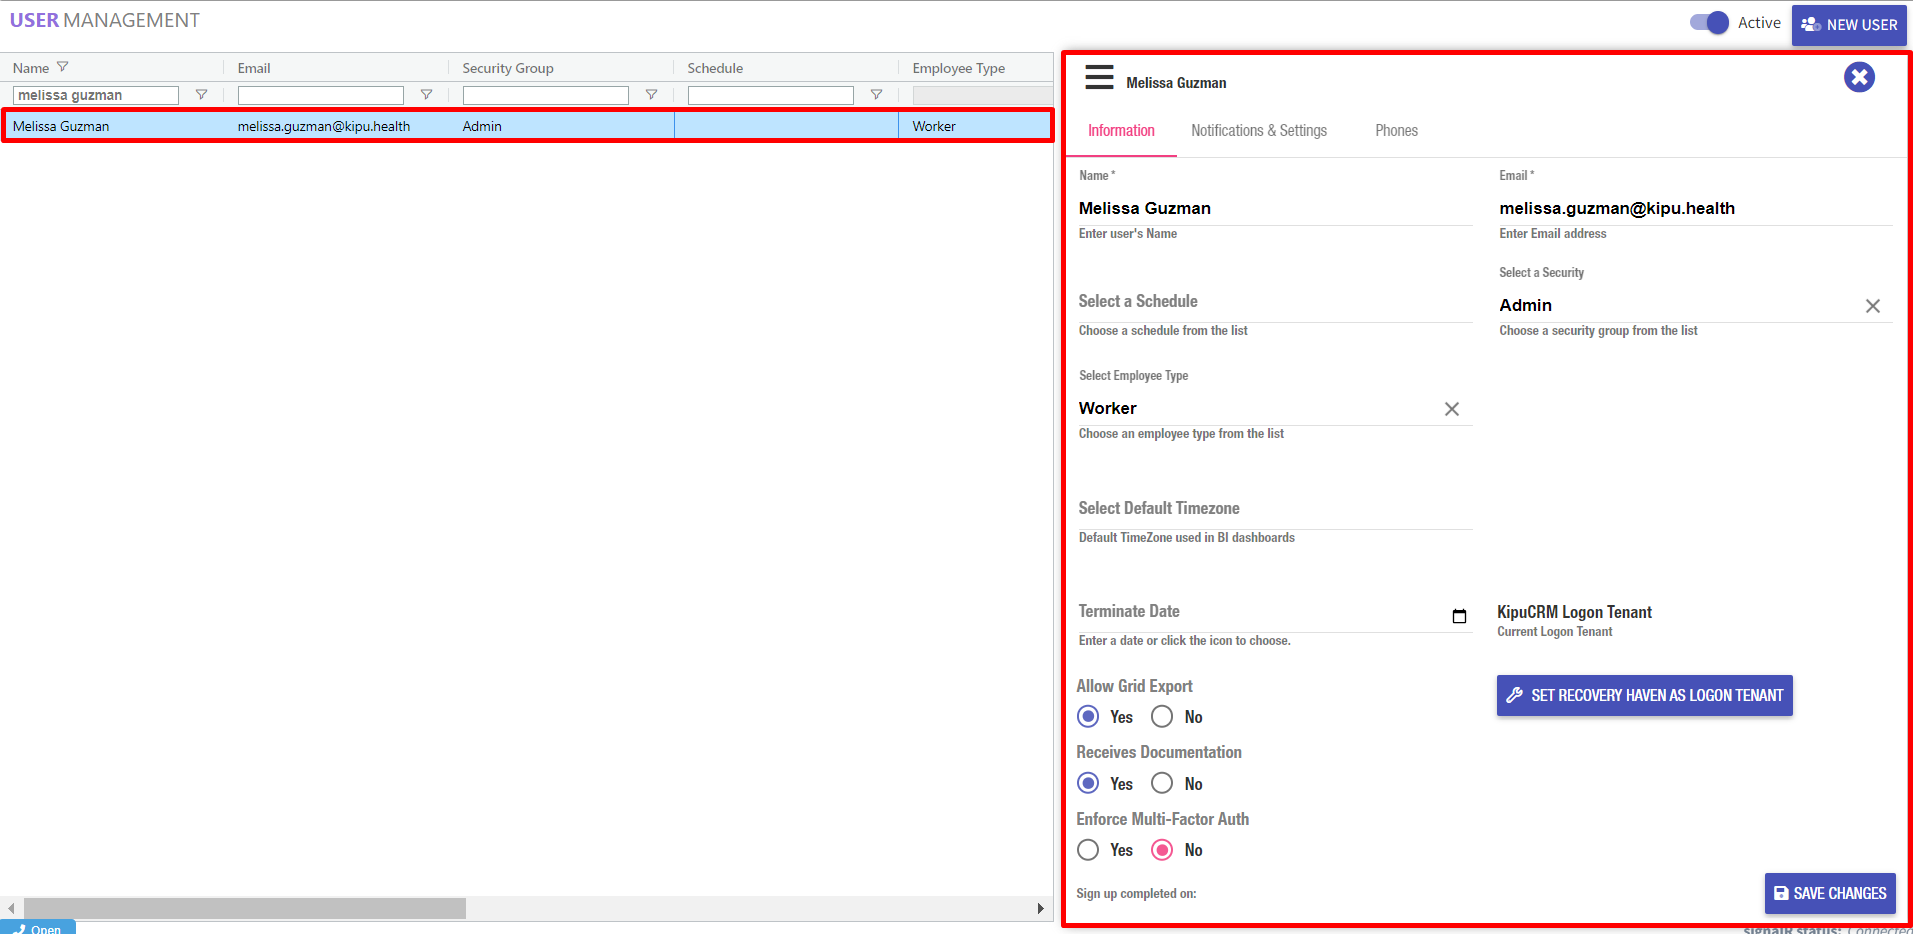1913x934 pixels.
Task: Toggle the Active users switch
Action: point(1709,23)
